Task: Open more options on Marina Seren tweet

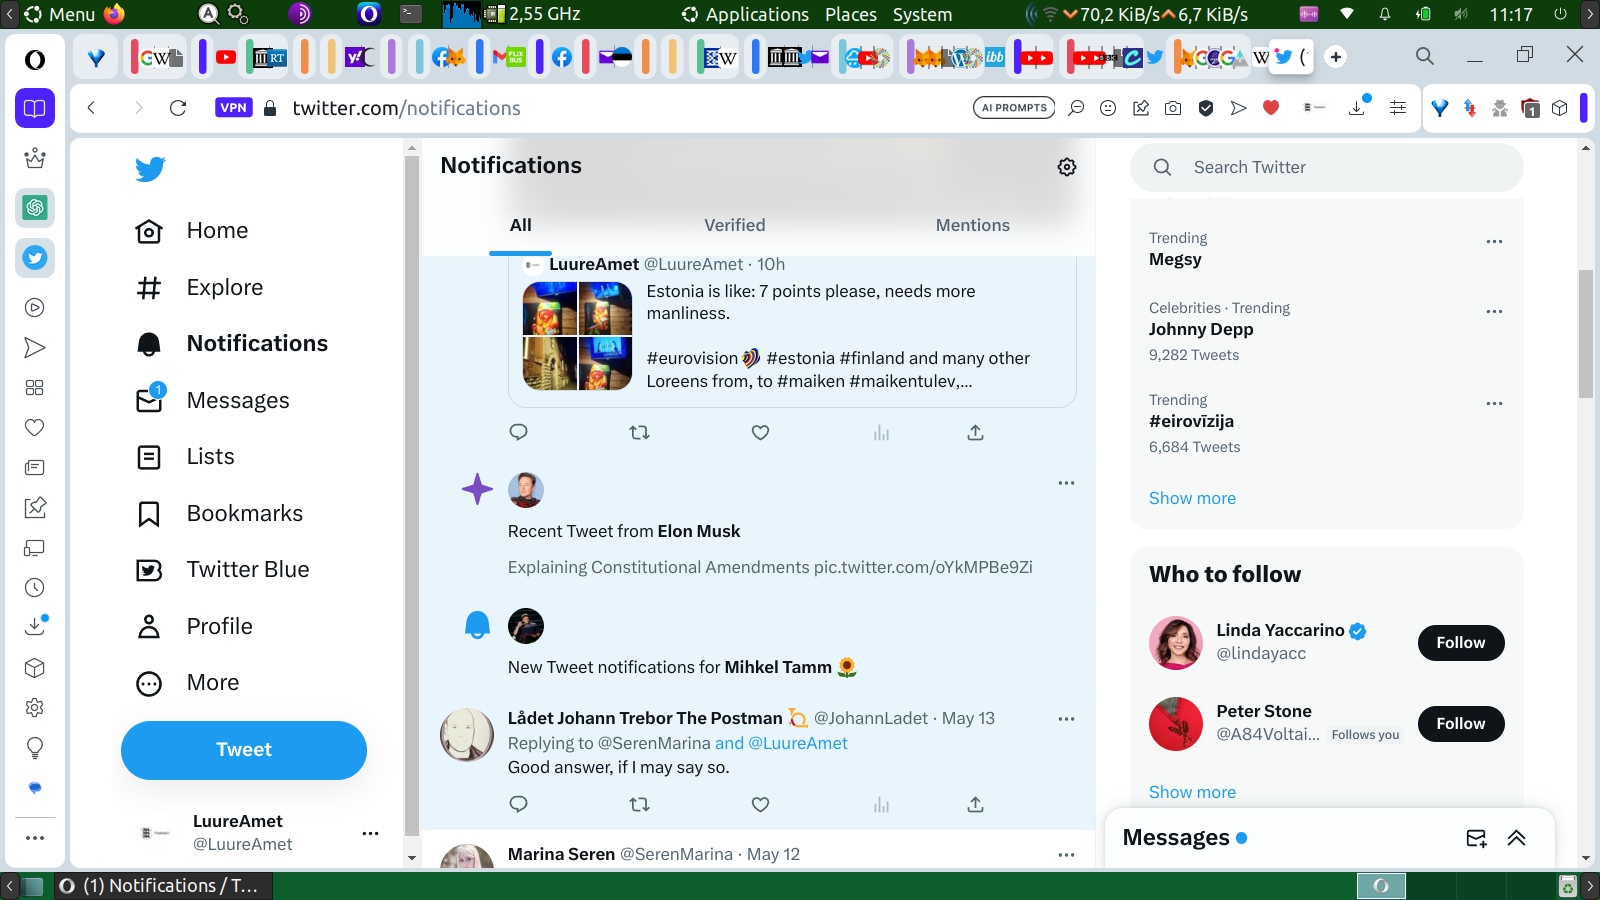Action: tap(1066, 855)
